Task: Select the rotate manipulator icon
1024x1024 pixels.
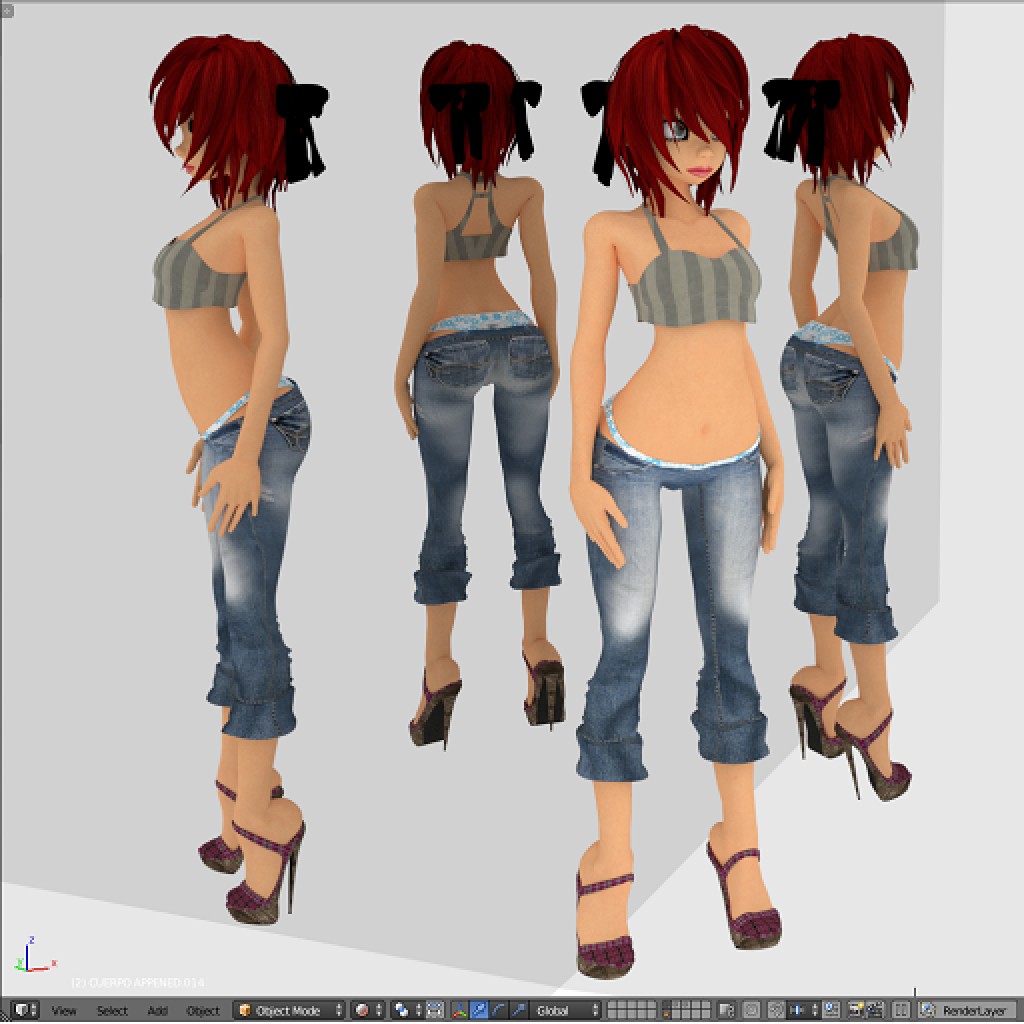Action: [497, 1010]
